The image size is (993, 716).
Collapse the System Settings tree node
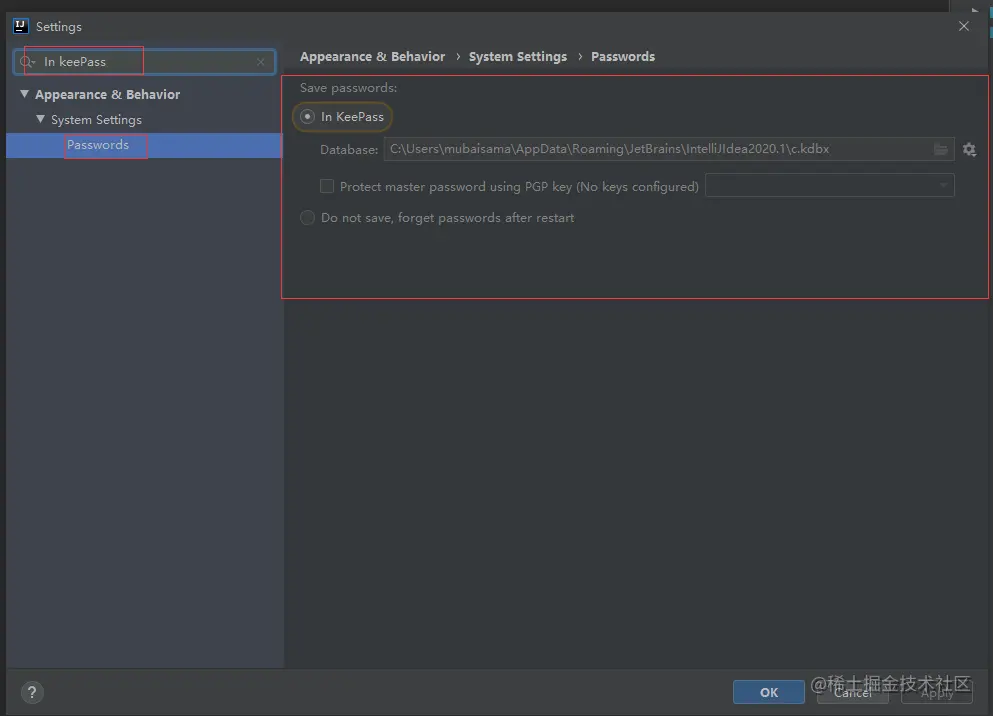click(41, 119)
